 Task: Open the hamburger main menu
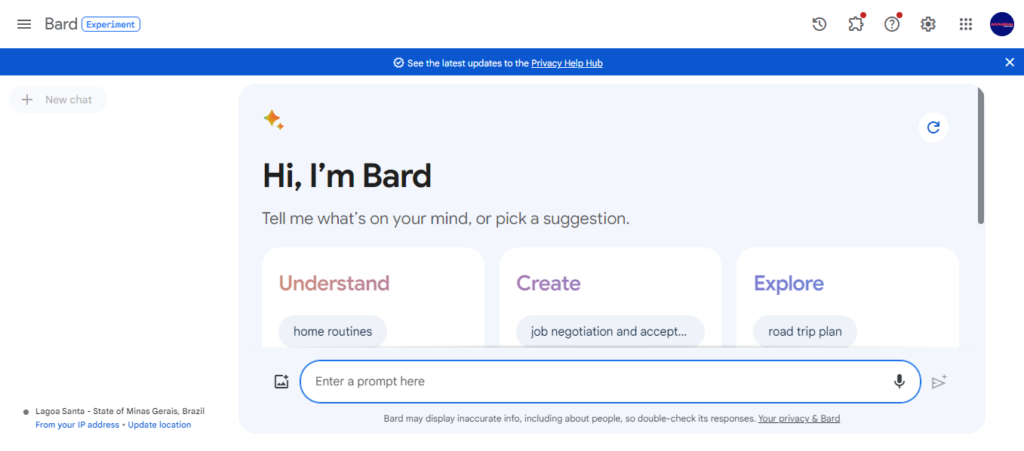click(x=24, y=24)
